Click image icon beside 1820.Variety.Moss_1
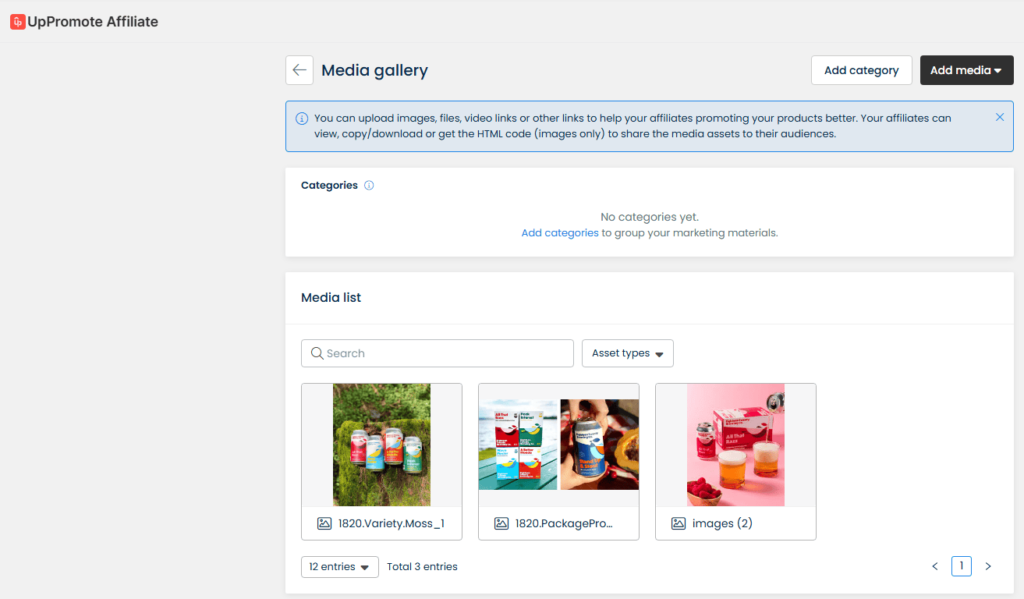 pos(324,523)
